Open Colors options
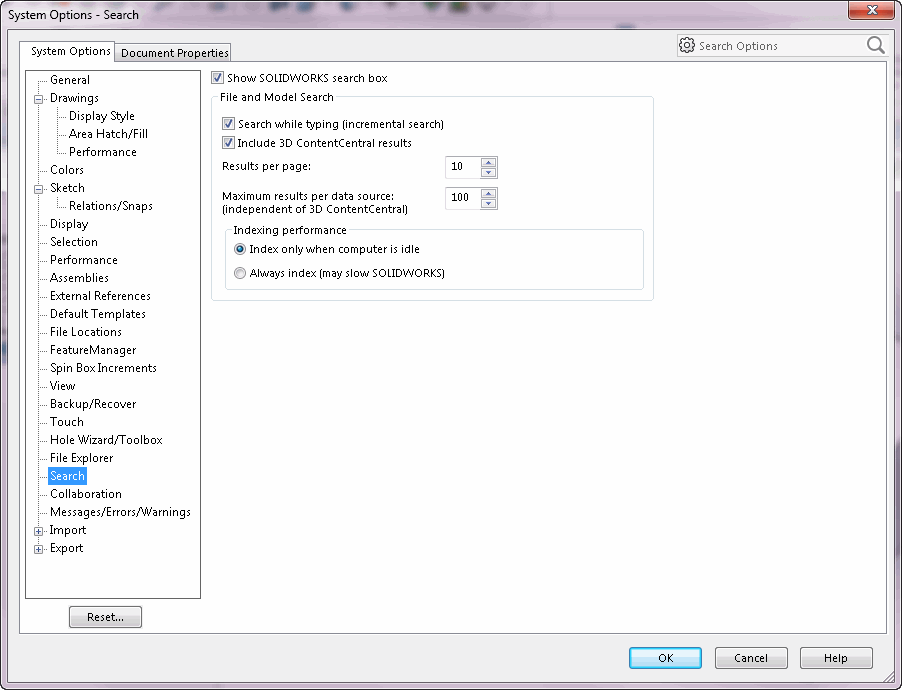 (x=67, y=170)
